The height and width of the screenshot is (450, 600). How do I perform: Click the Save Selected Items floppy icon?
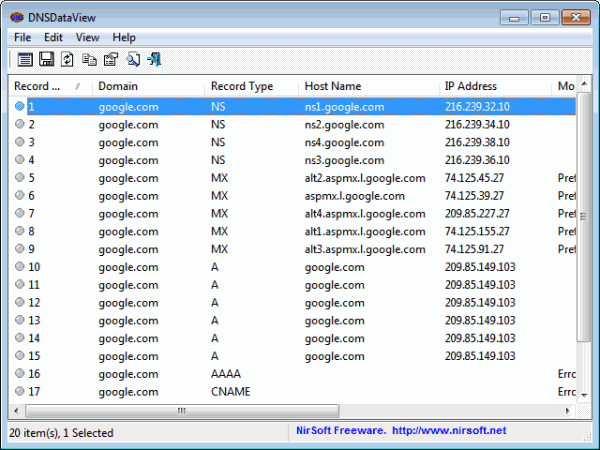46,60
